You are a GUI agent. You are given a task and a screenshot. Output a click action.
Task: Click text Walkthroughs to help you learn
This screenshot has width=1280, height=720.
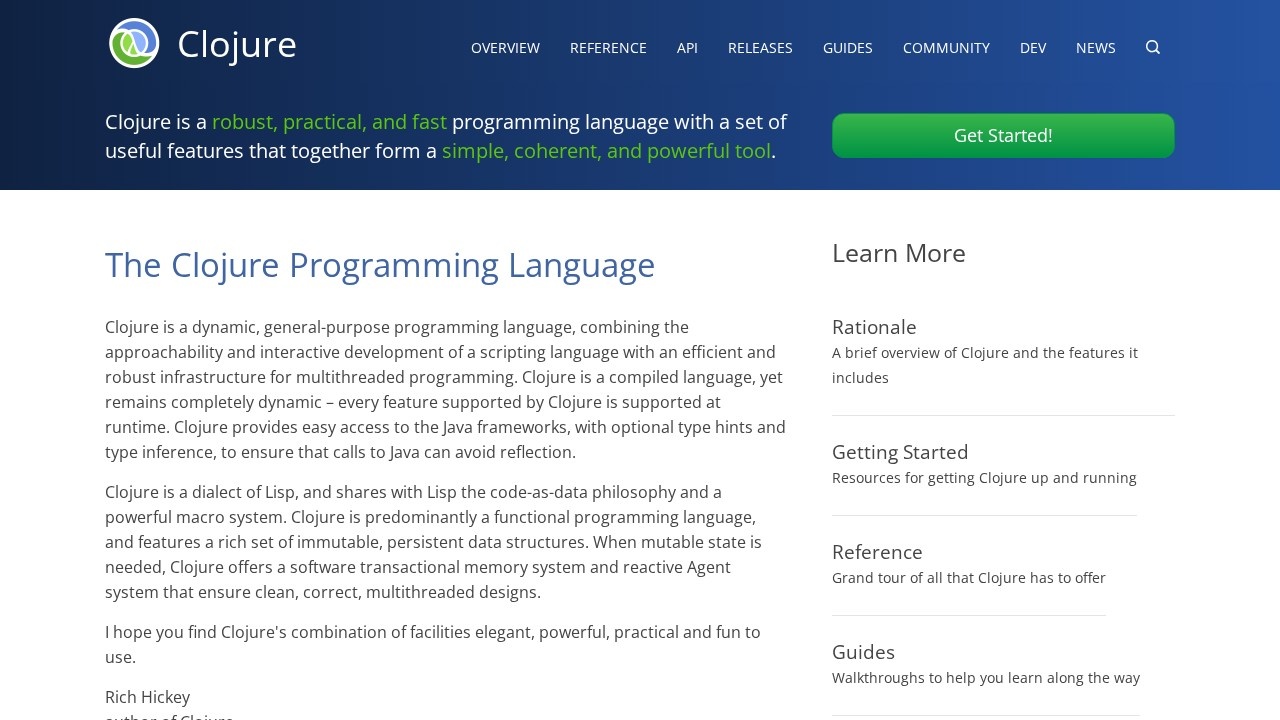tap(986, 678)
